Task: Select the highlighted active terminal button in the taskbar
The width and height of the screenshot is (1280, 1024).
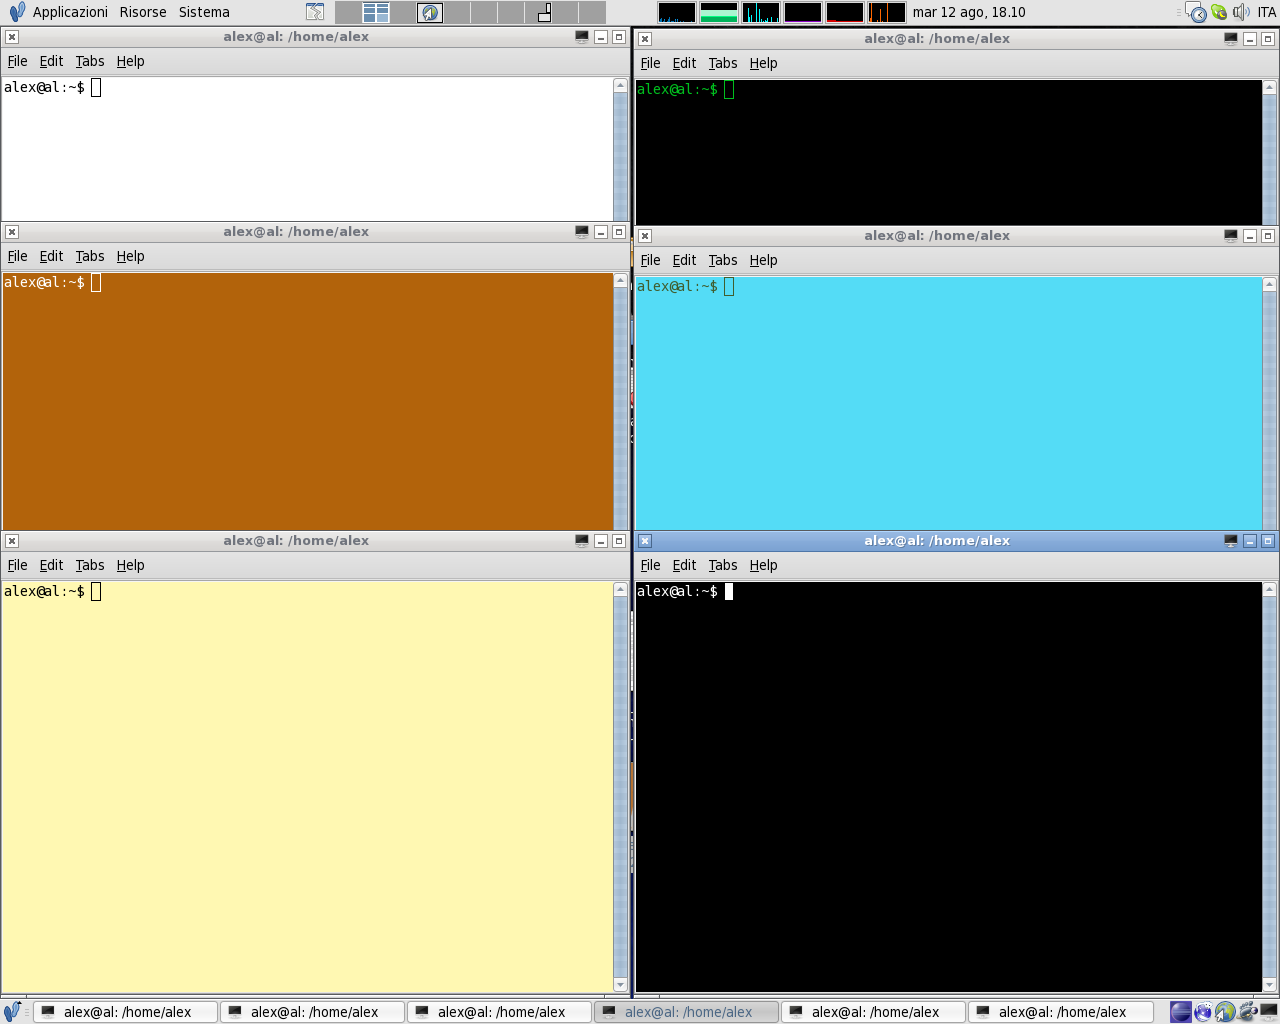Action: click(687, 1012)
